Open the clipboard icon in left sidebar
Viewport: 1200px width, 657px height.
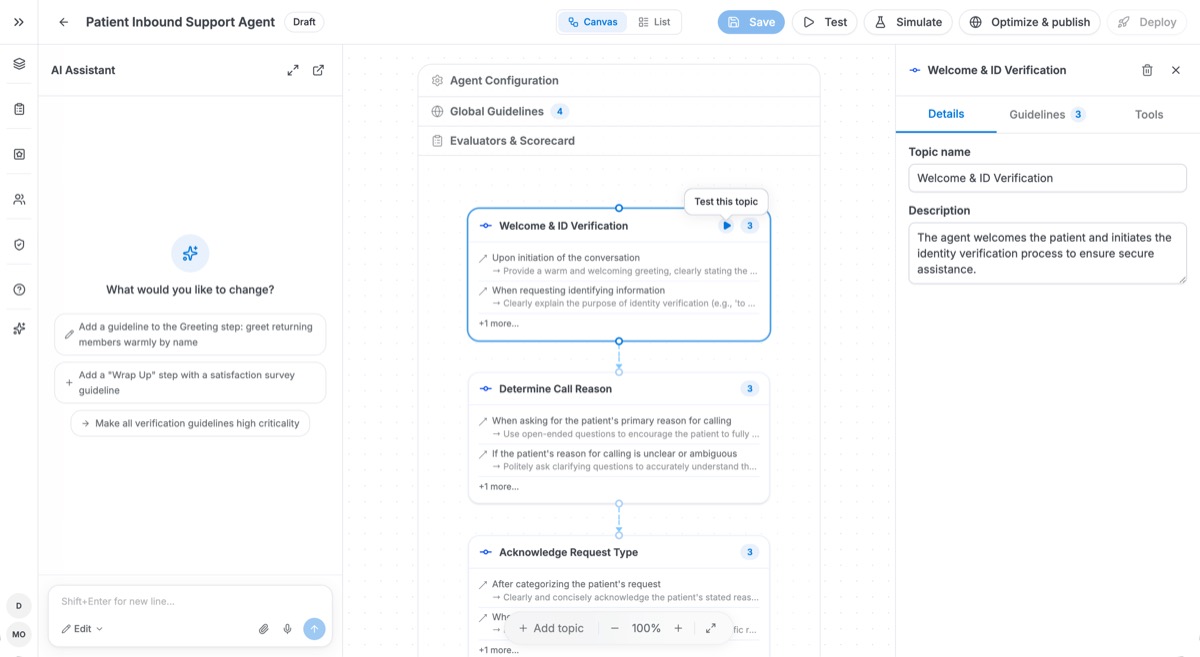pos(19,109)
